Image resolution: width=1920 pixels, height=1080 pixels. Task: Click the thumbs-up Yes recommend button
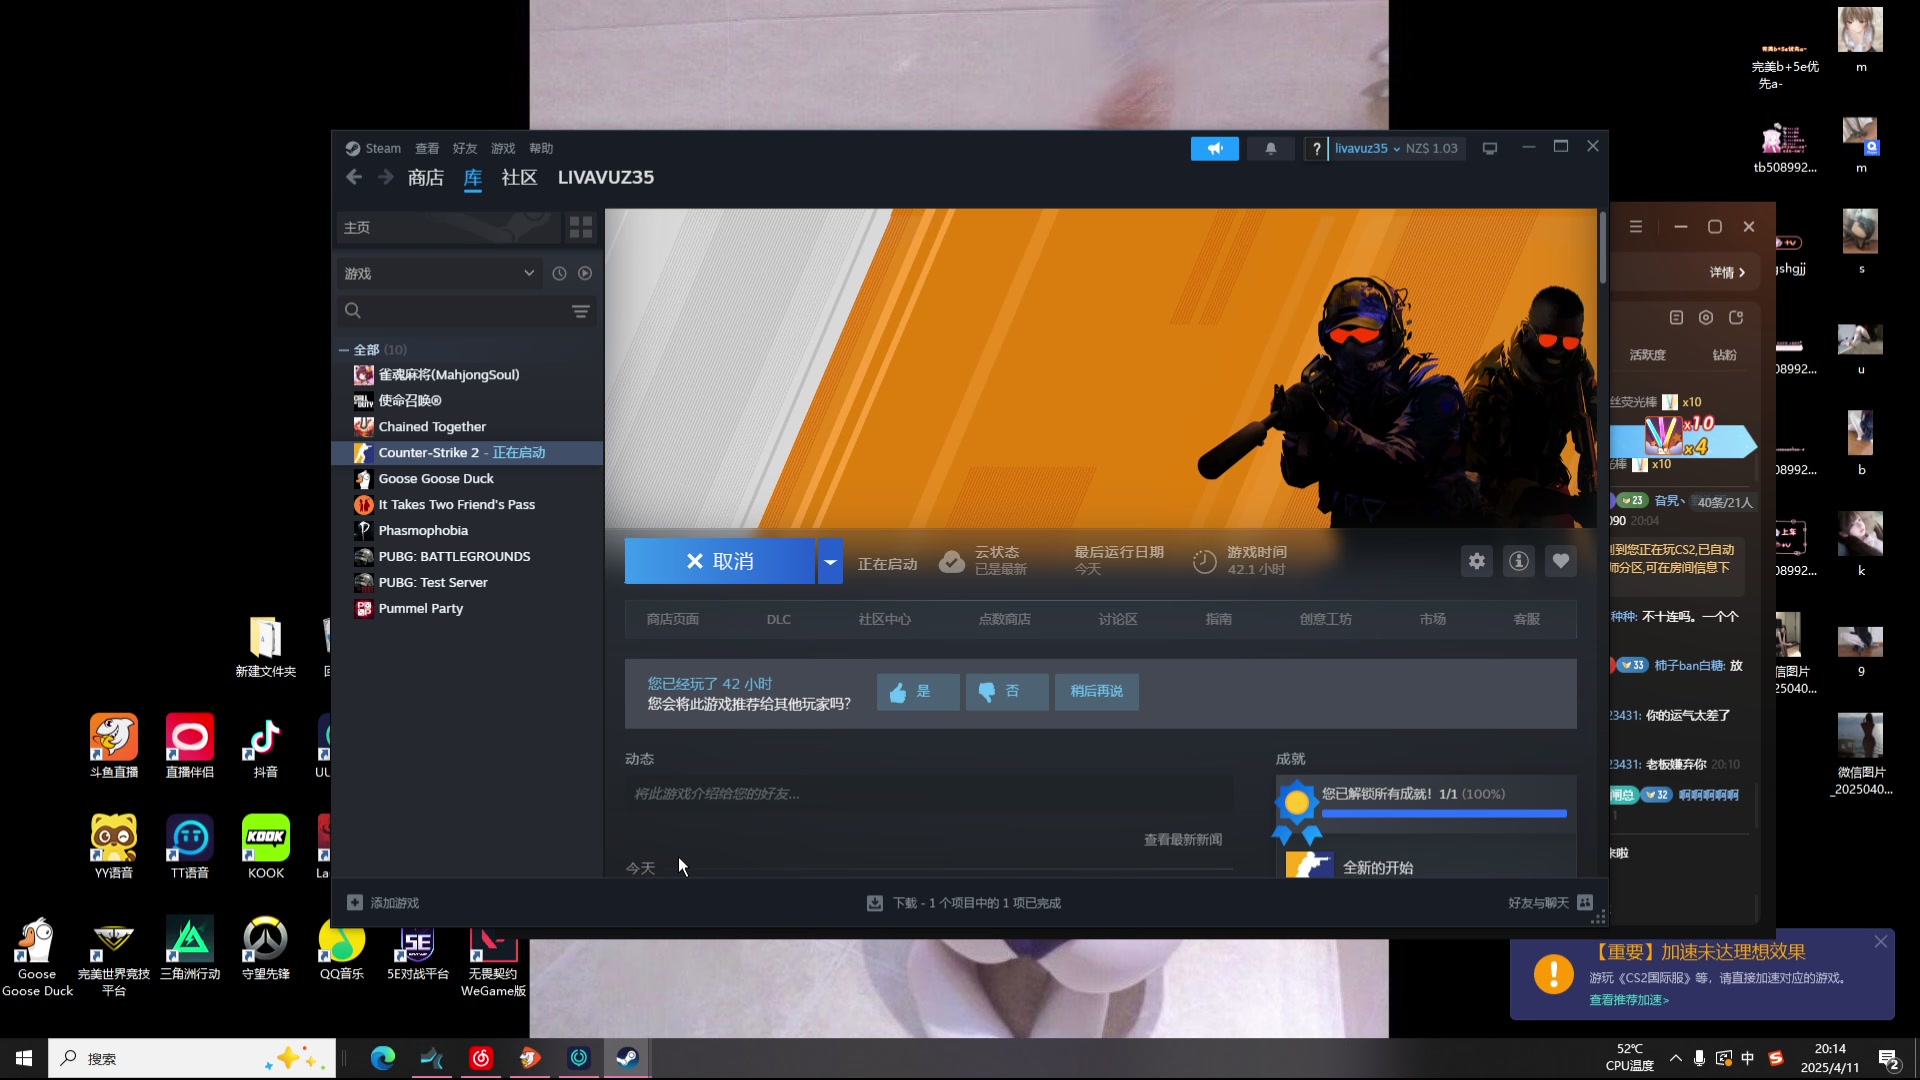918,691
